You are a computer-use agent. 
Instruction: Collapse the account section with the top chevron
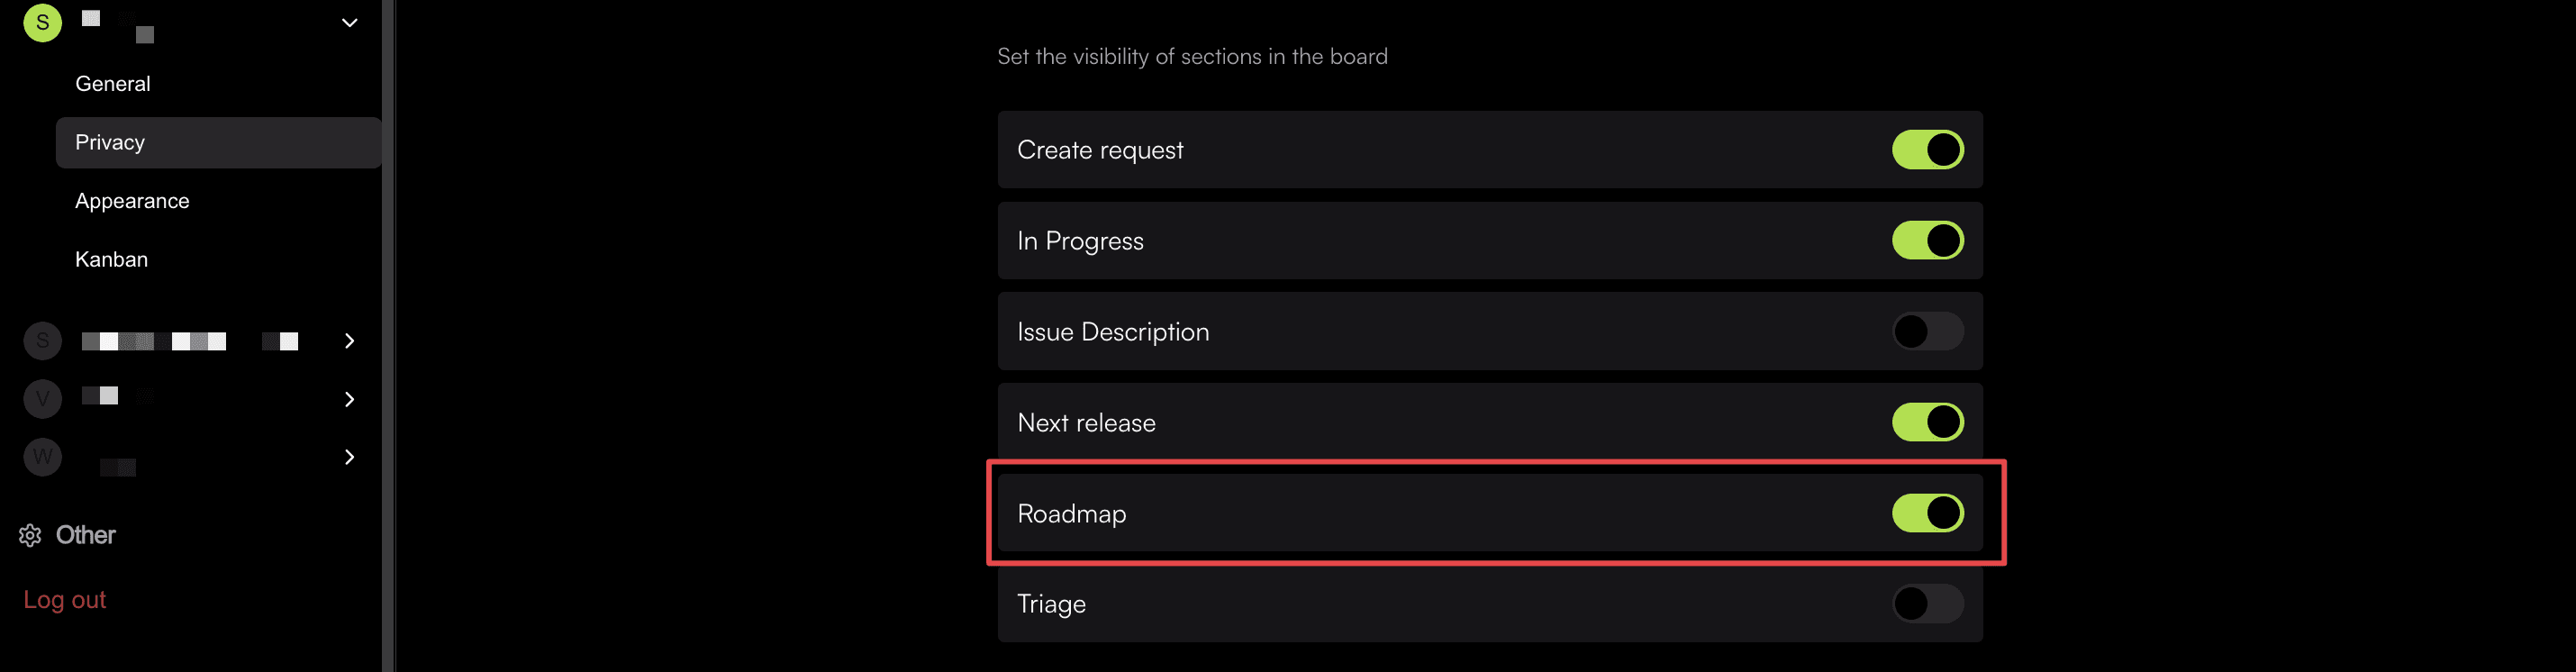click(x=348, y=22)
